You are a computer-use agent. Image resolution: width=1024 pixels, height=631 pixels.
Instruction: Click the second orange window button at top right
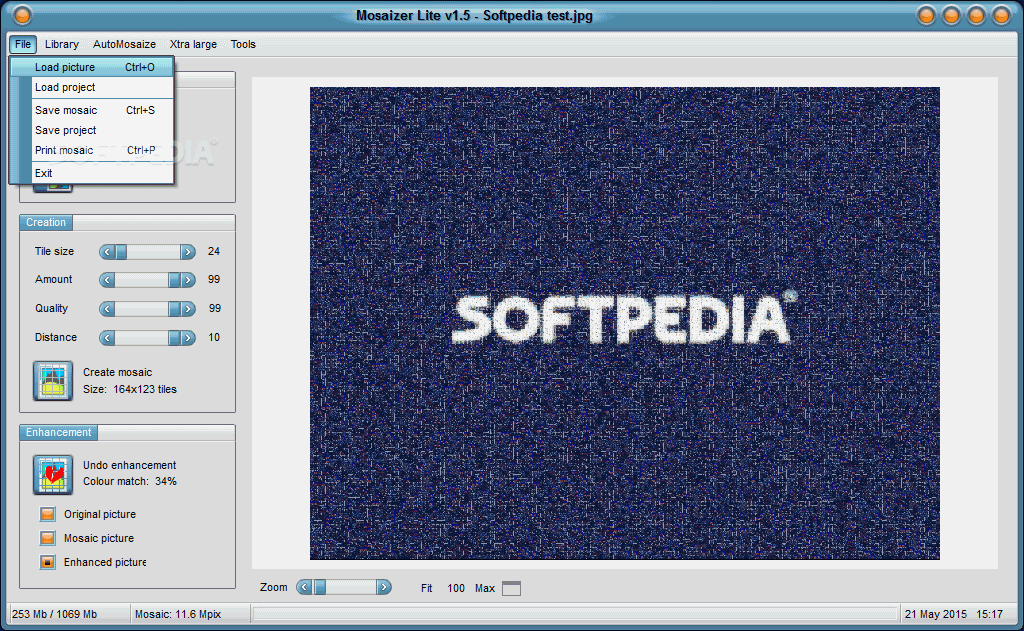[x=952, y=15]
